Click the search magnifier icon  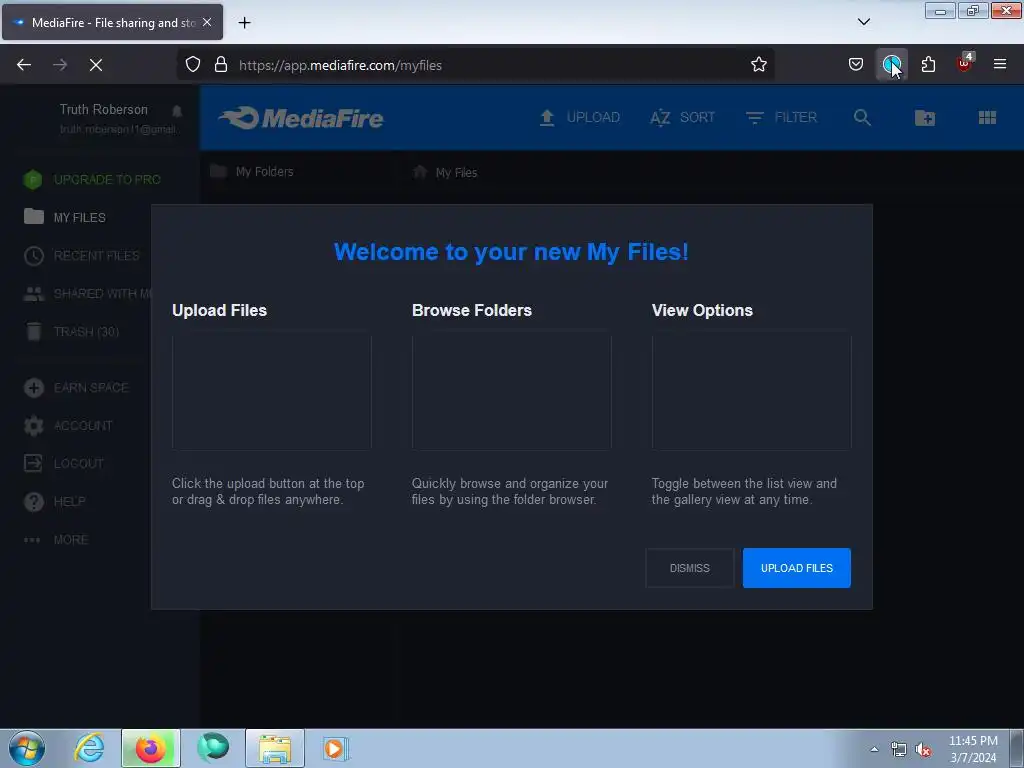pos(862,118)
